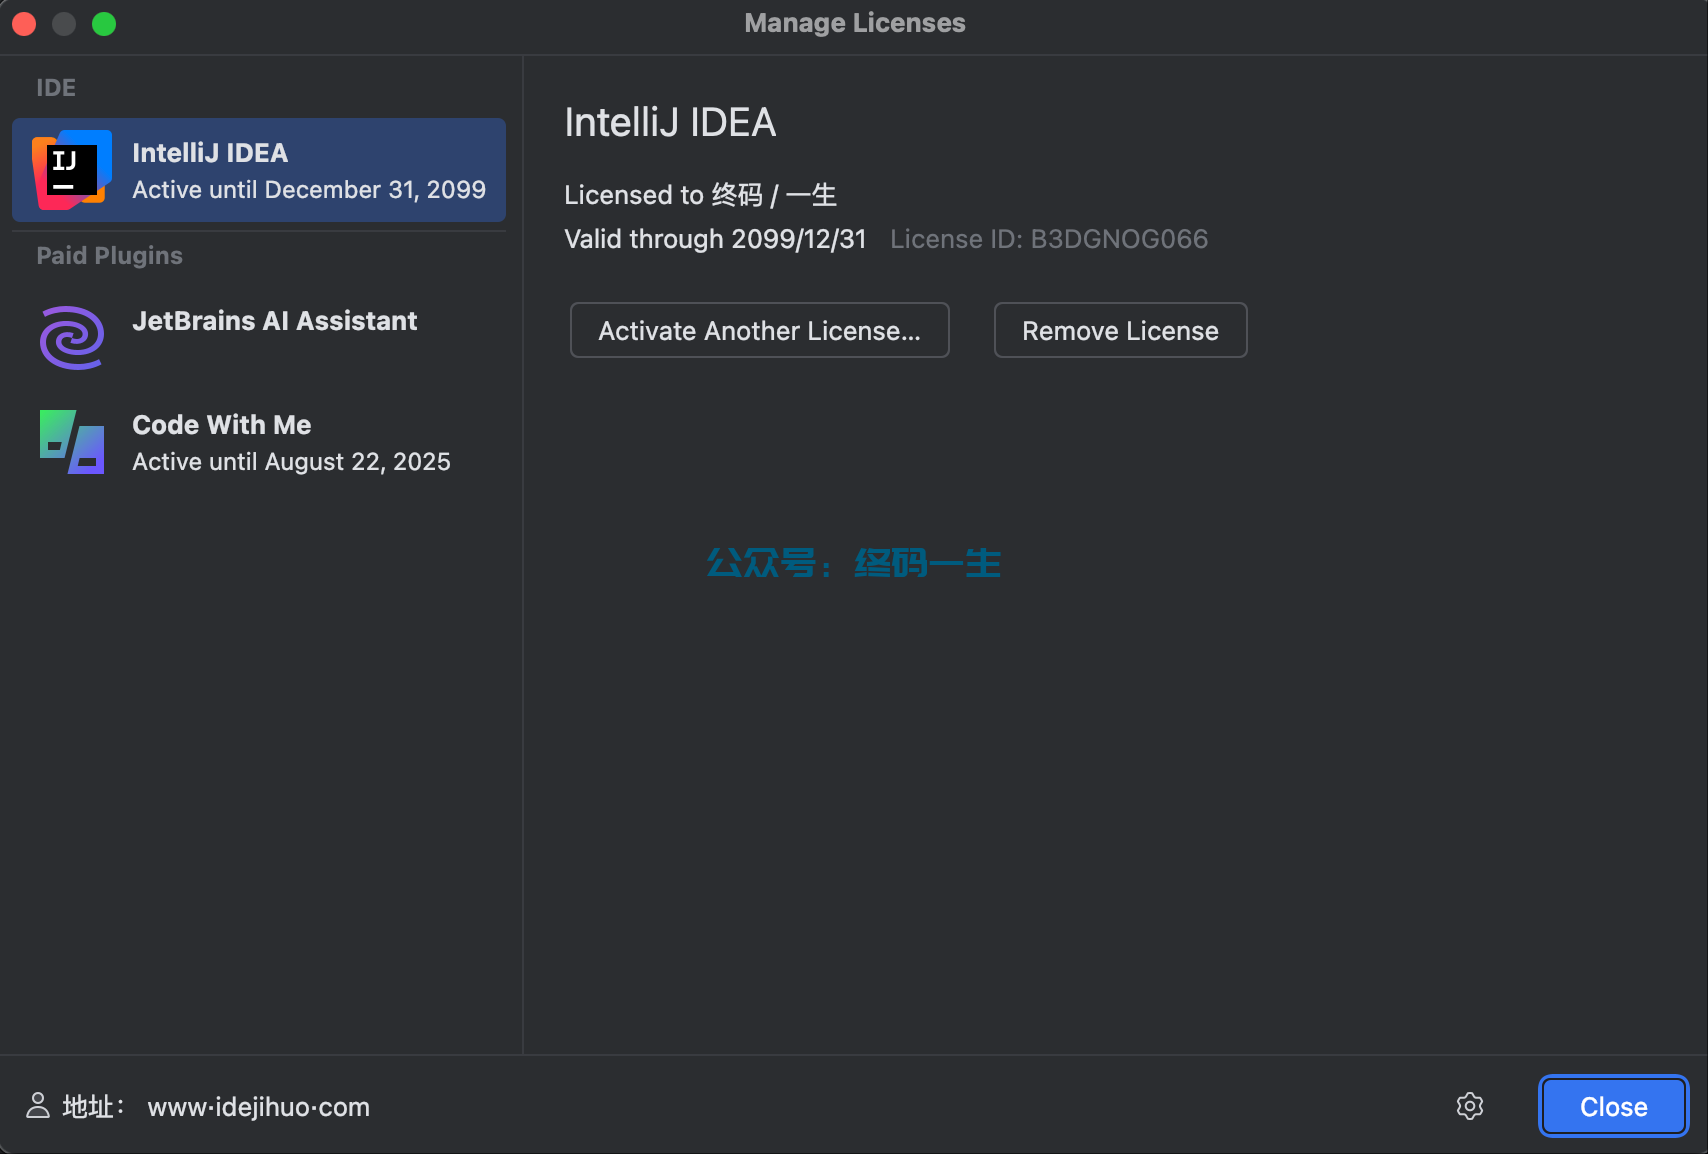Click the JetBrains AI Assistant spiral icon

coord(71,338)
